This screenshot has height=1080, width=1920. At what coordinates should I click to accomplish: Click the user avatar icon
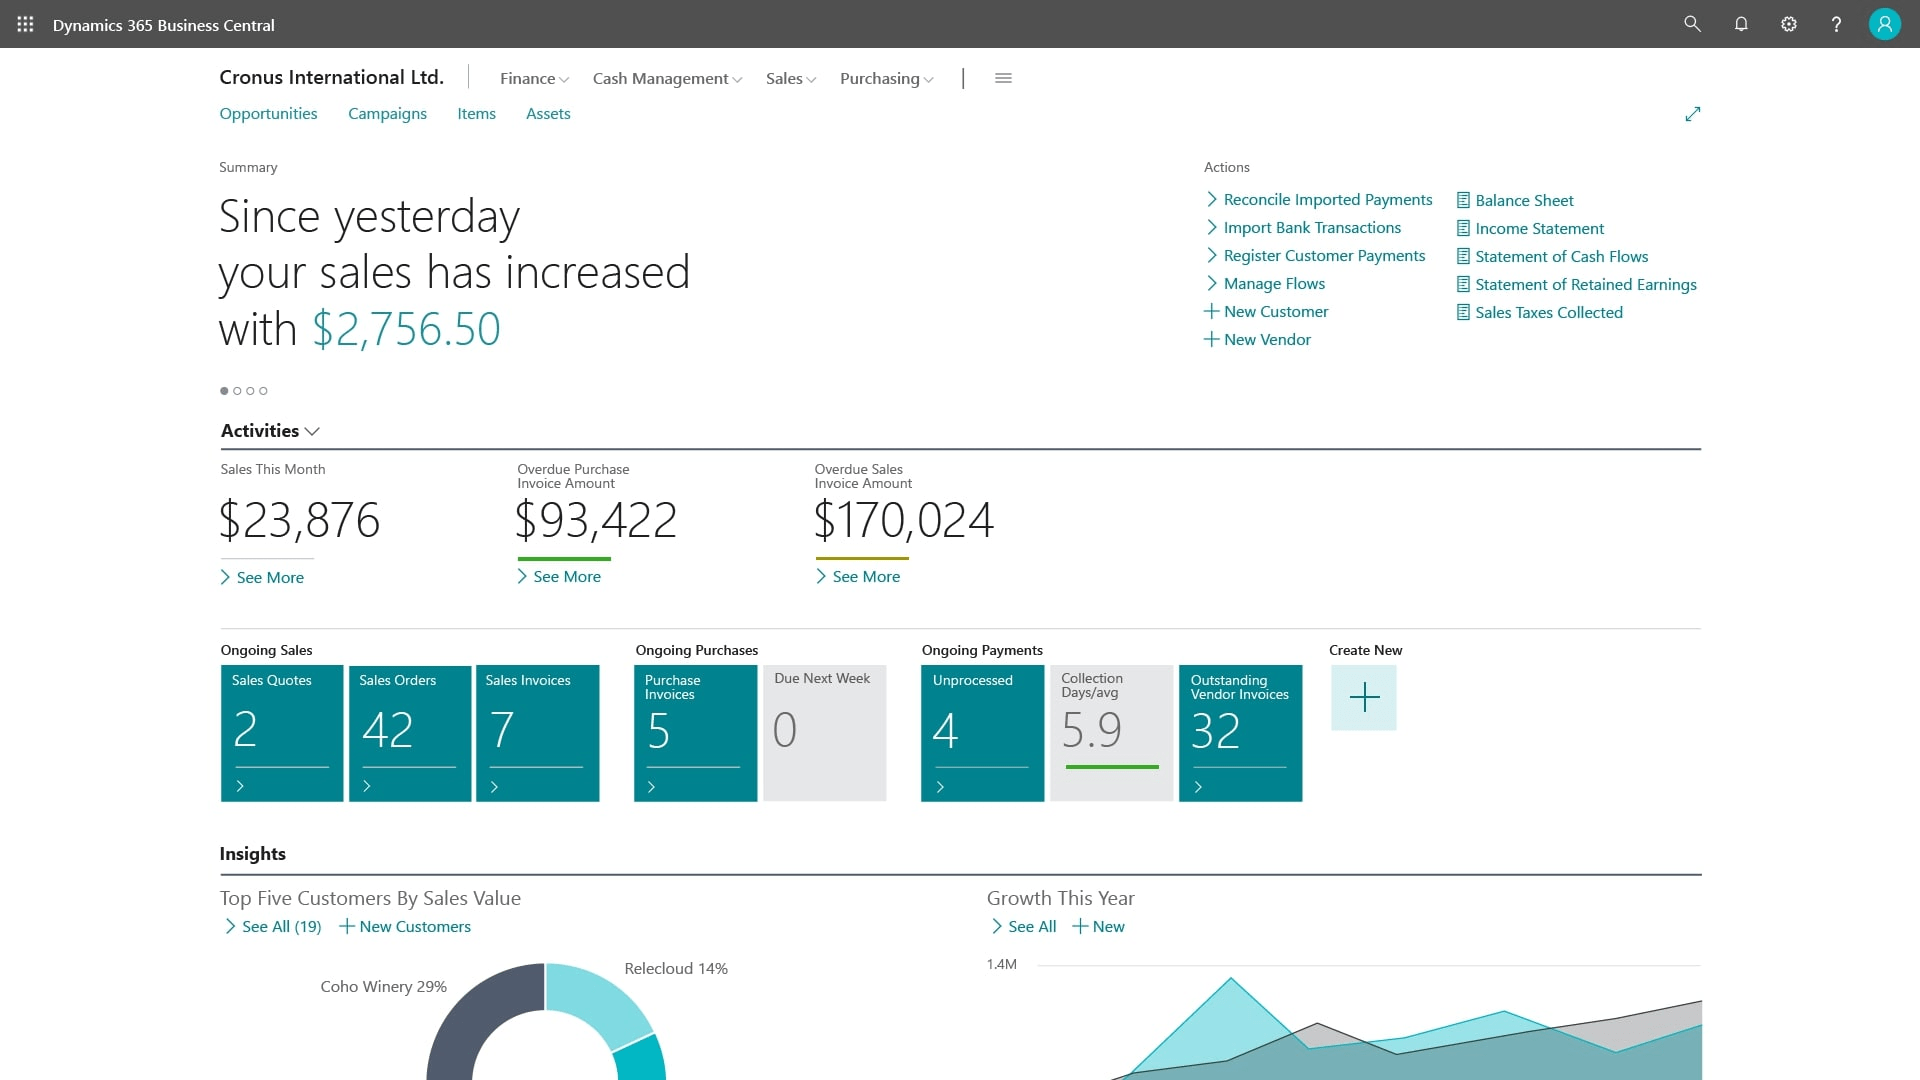pos(1885,23)
